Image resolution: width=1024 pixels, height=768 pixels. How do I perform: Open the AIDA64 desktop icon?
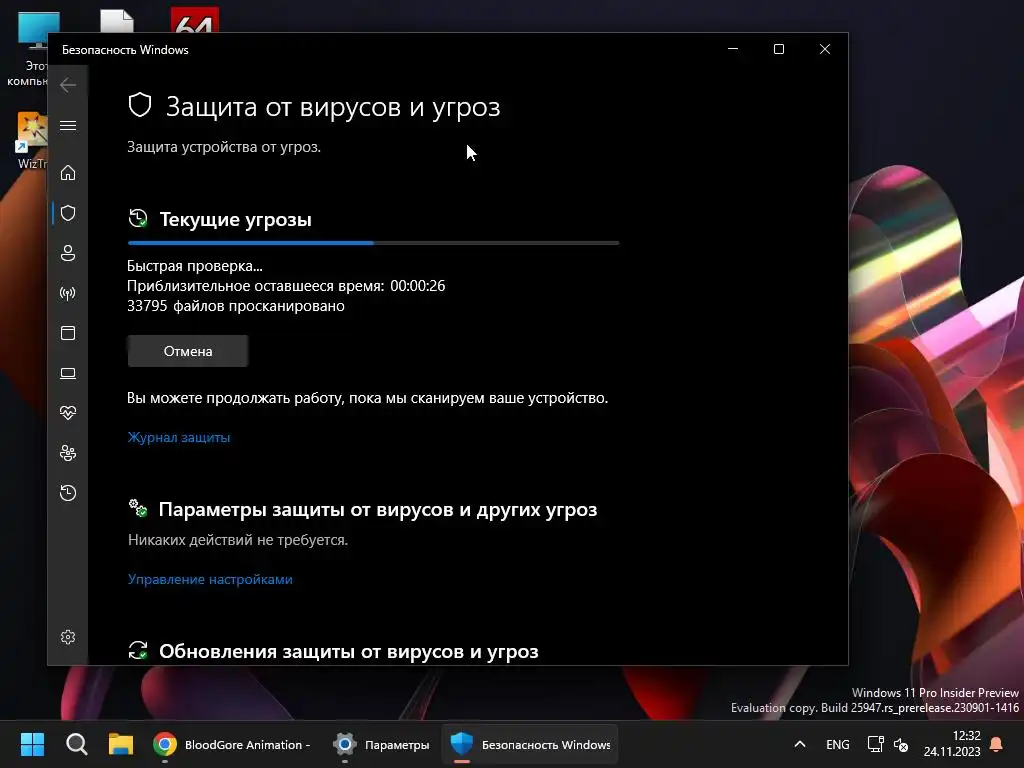click(x=195, y=21)
